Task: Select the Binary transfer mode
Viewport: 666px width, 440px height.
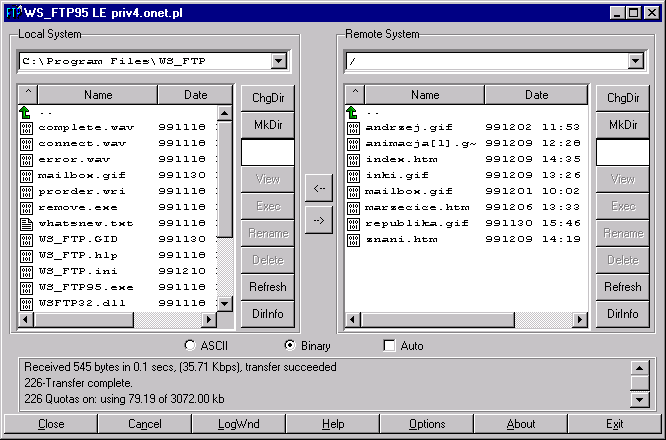Action: tap(290, 346)
